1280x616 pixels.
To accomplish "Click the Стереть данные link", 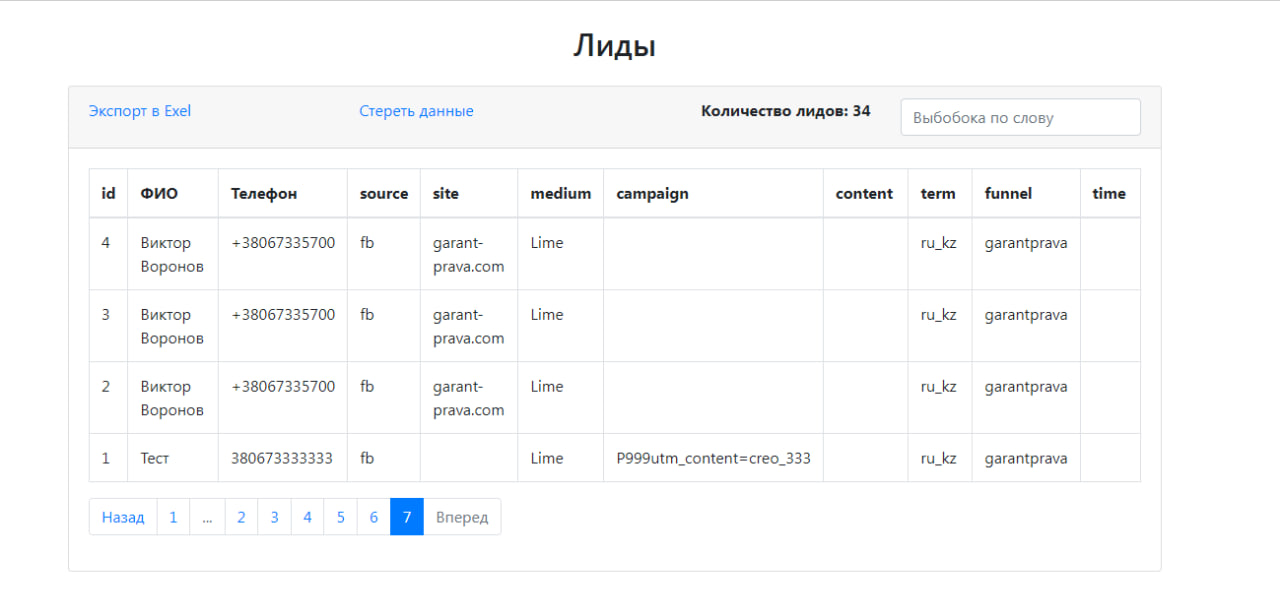I will click(416, 111).
